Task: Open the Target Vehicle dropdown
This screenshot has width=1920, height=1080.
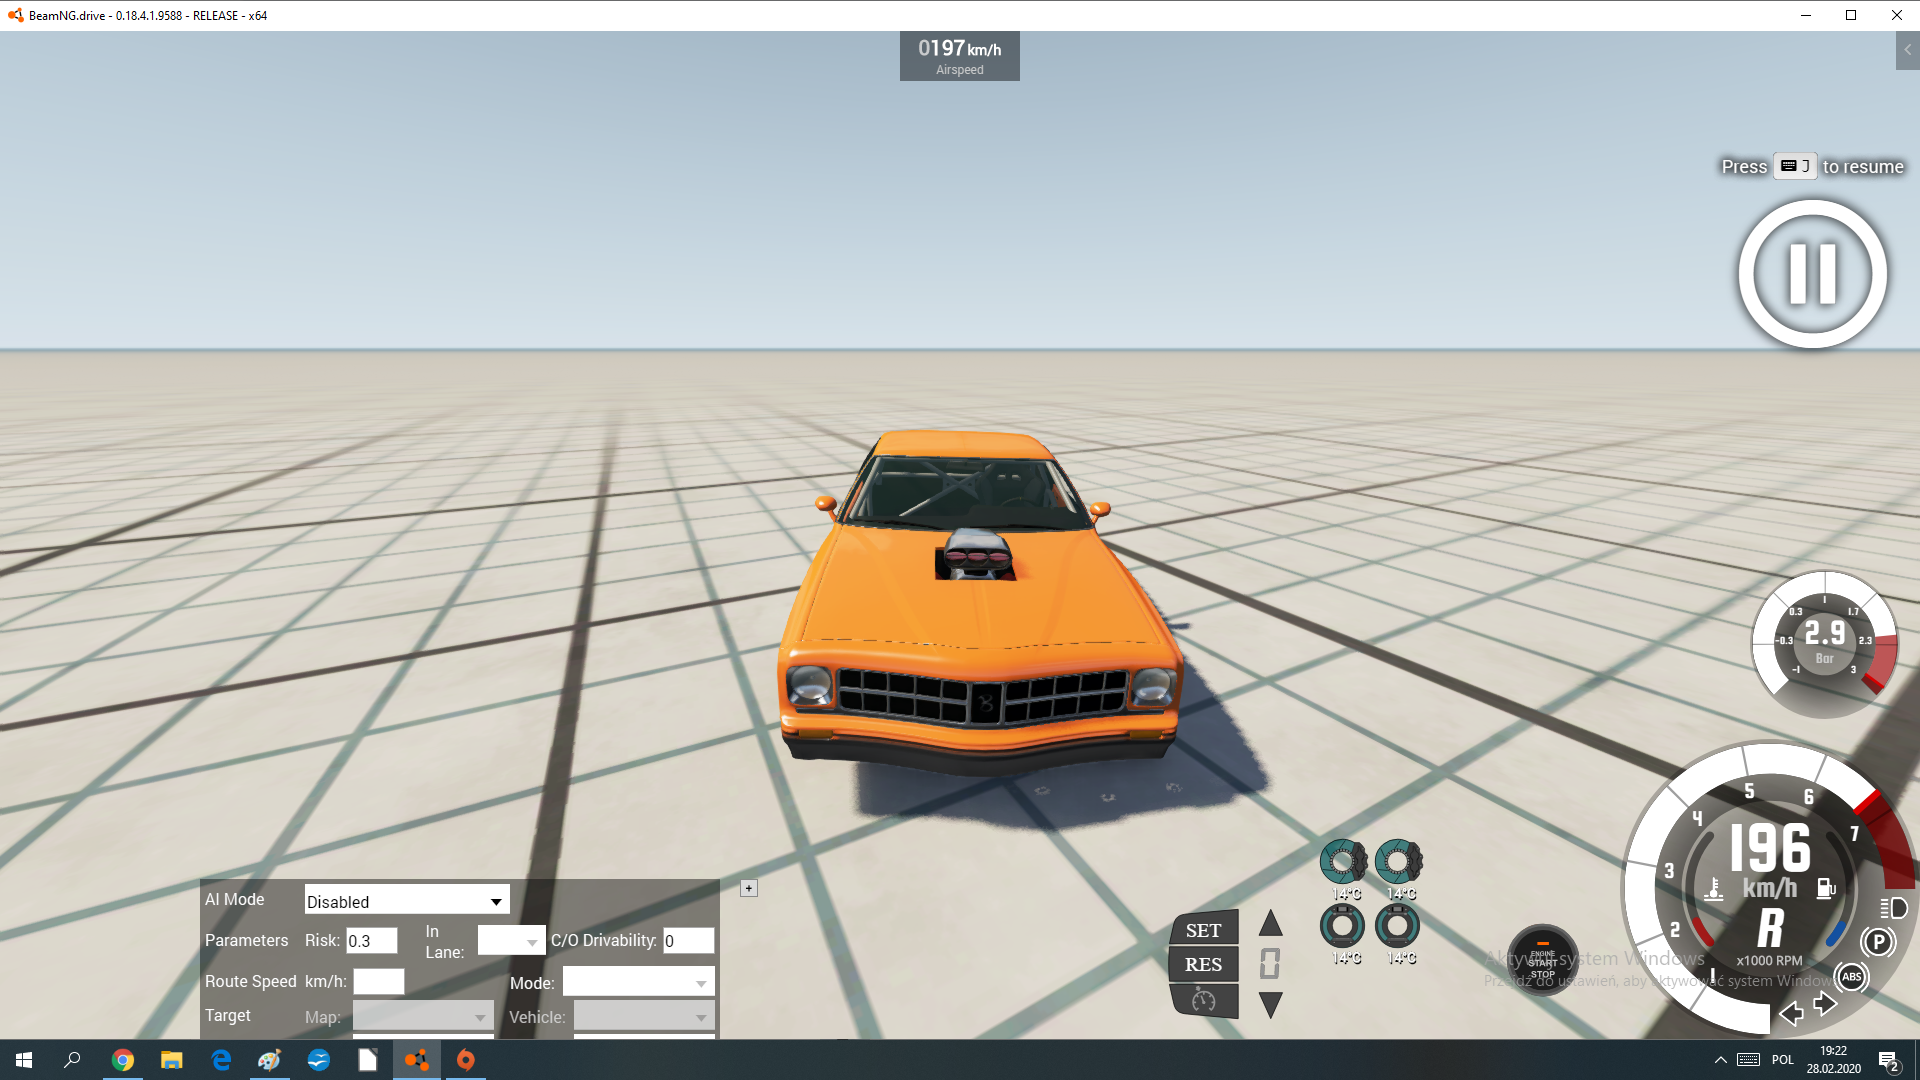Action: [x=644, y=1016]
